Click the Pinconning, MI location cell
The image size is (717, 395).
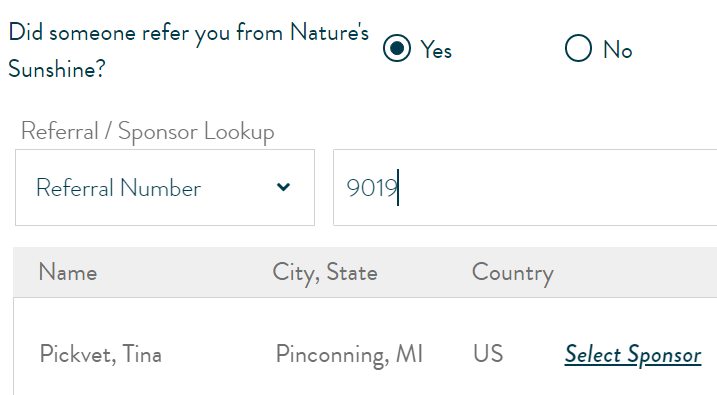point(349,355)
